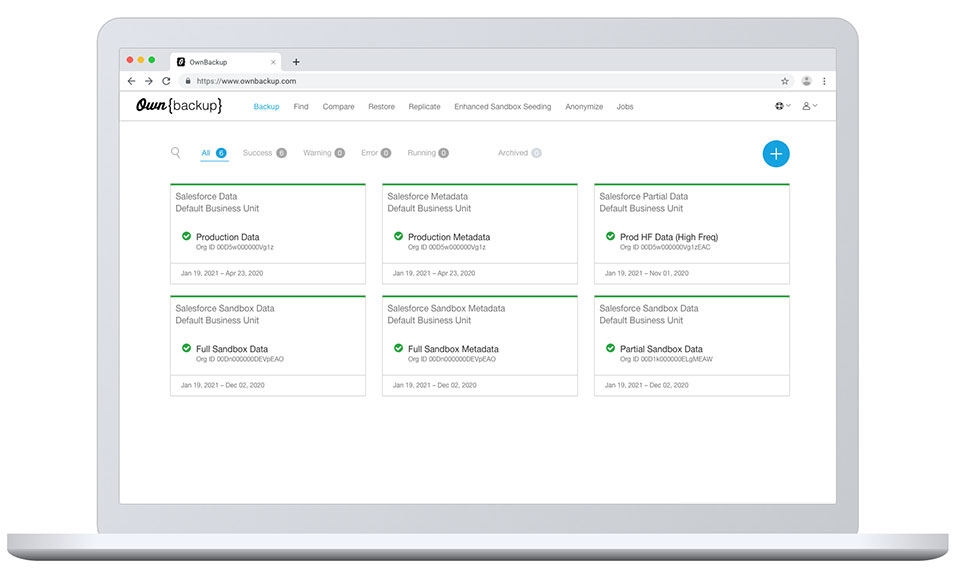The height and width of the screenshot is (569, 960).
Task: Open the Restore menu item
Action: click(381, 107)
